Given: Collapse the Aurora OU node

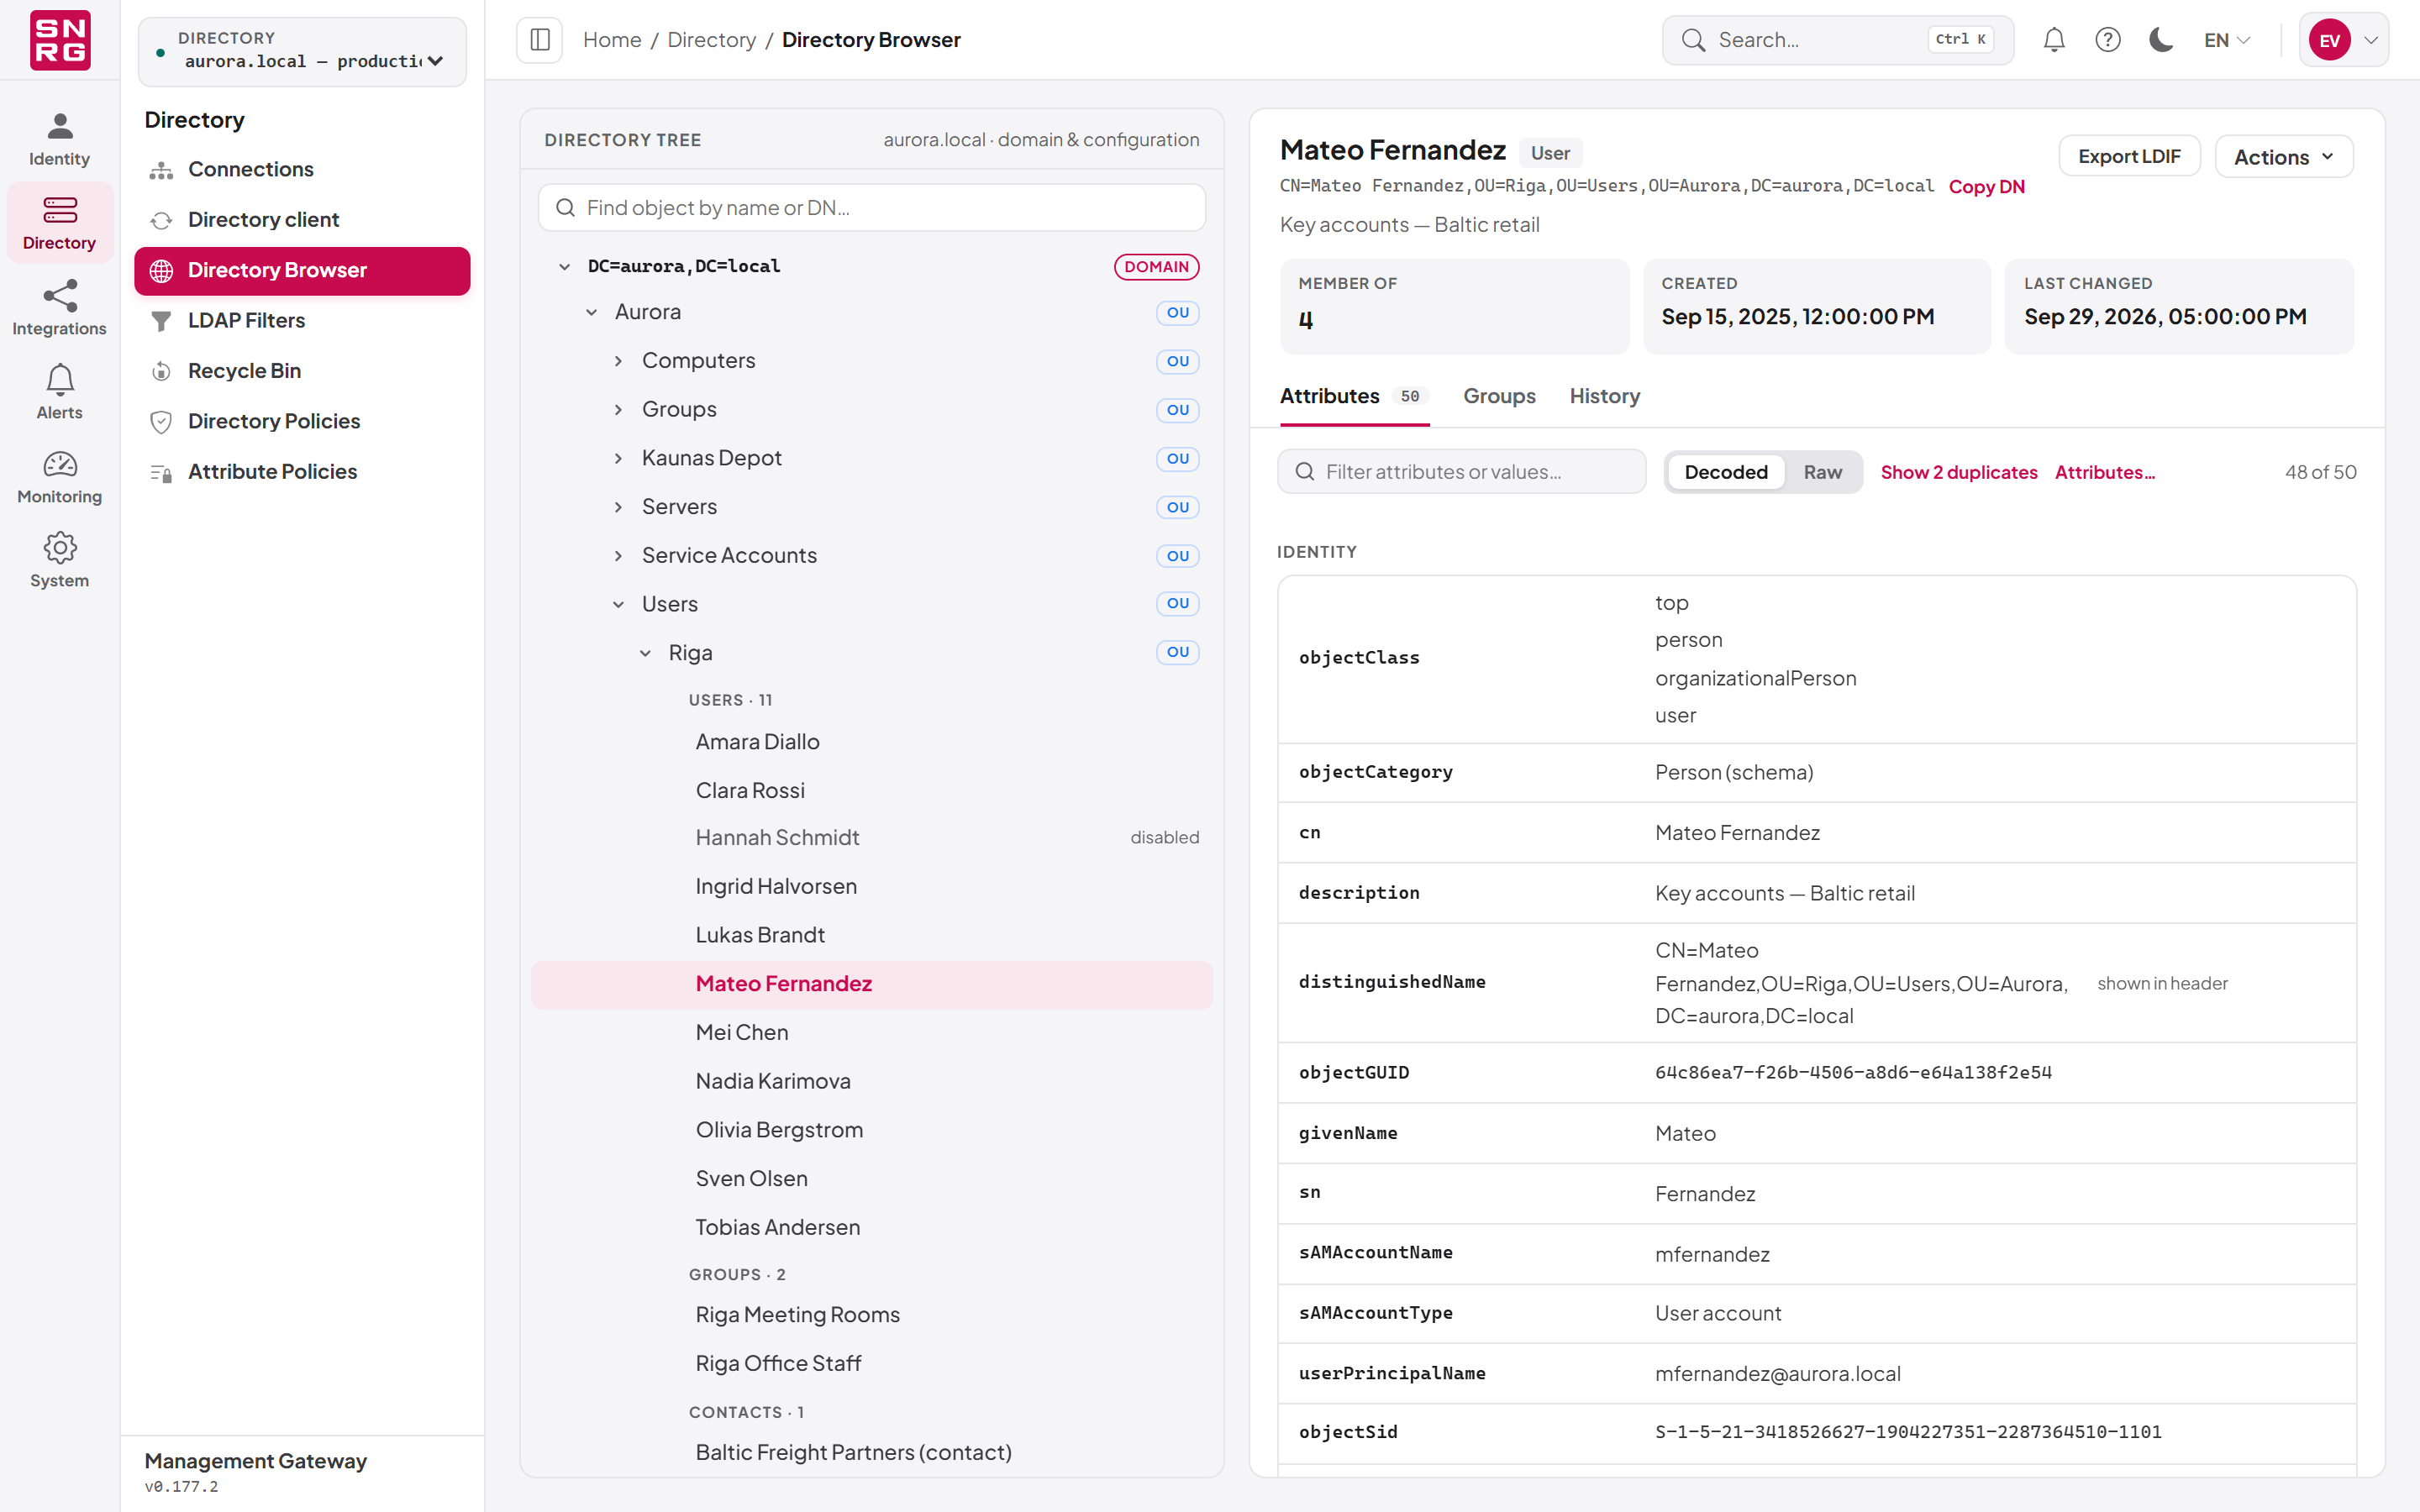Looking at the screenshot, I should (592, 313).
